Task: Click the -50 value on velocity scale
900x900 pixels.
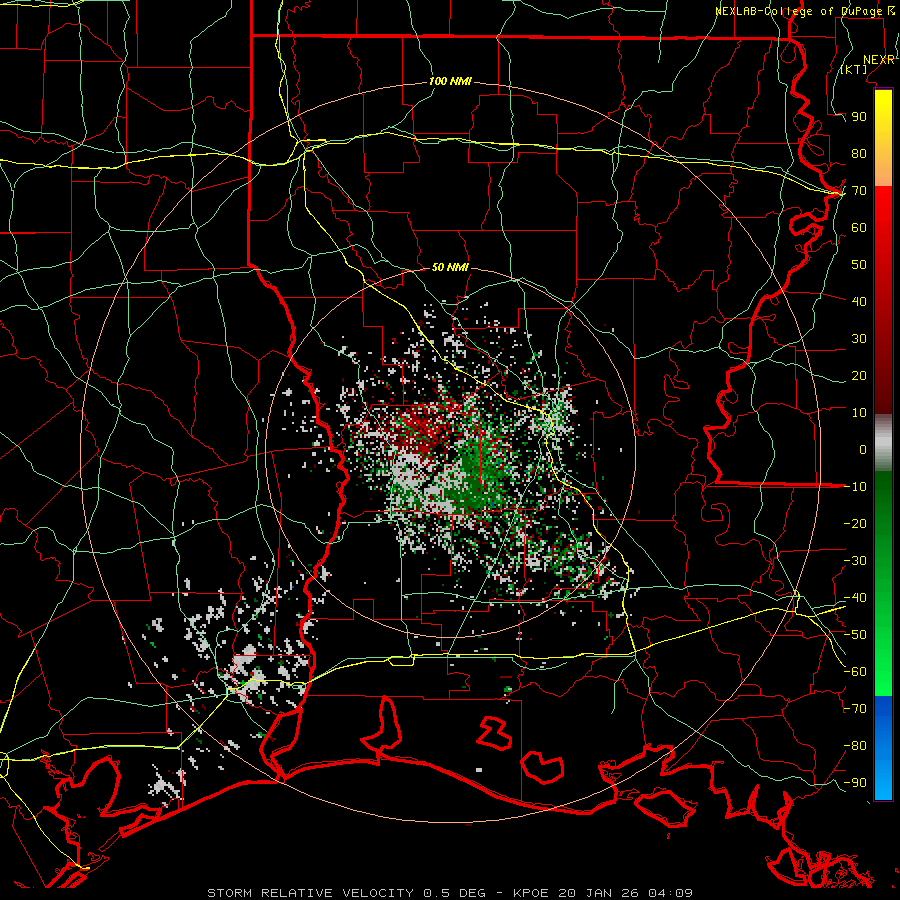Action: [855, 635]
